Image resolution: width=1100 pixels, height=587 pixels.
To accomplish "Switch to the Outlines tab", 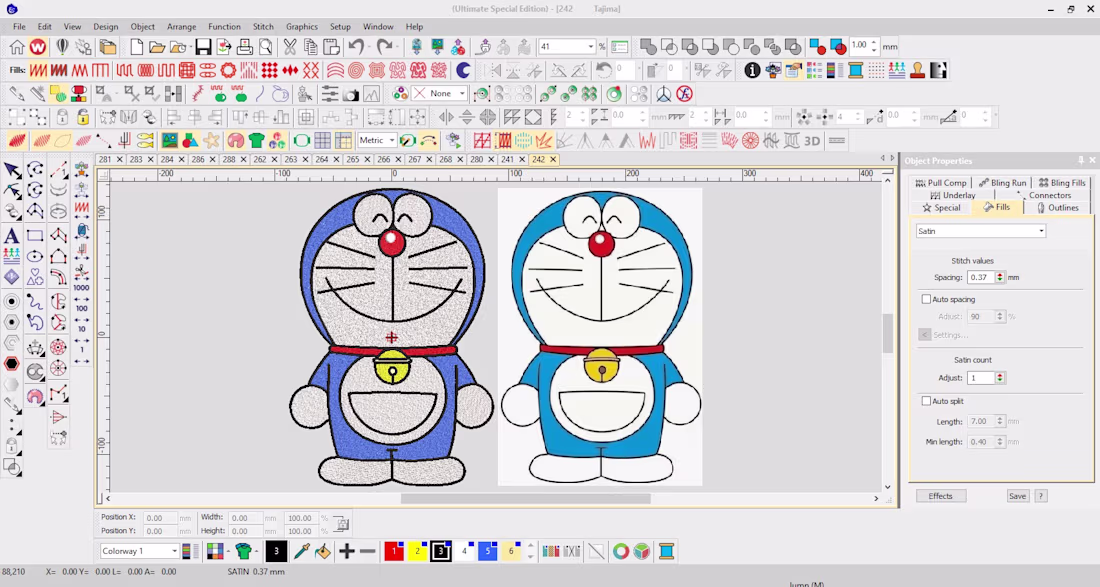I will (x=1059, y=208).
